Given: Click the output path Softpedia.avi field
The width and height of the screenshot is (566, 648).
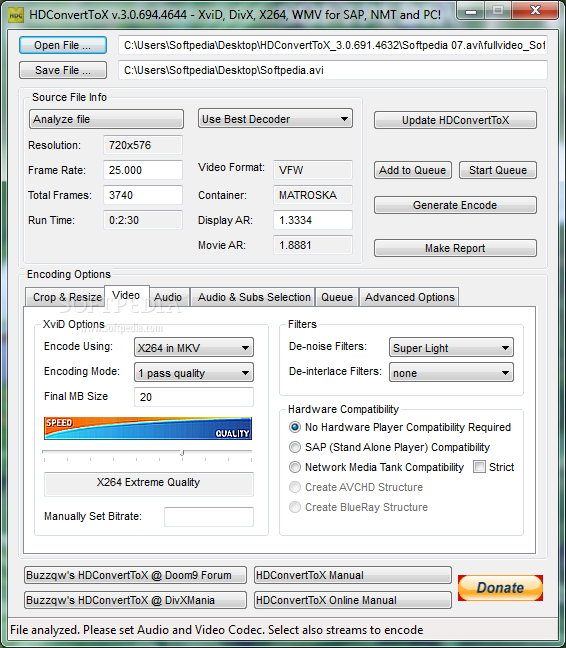Looking at the screenshot, I should tap(333, 70).
